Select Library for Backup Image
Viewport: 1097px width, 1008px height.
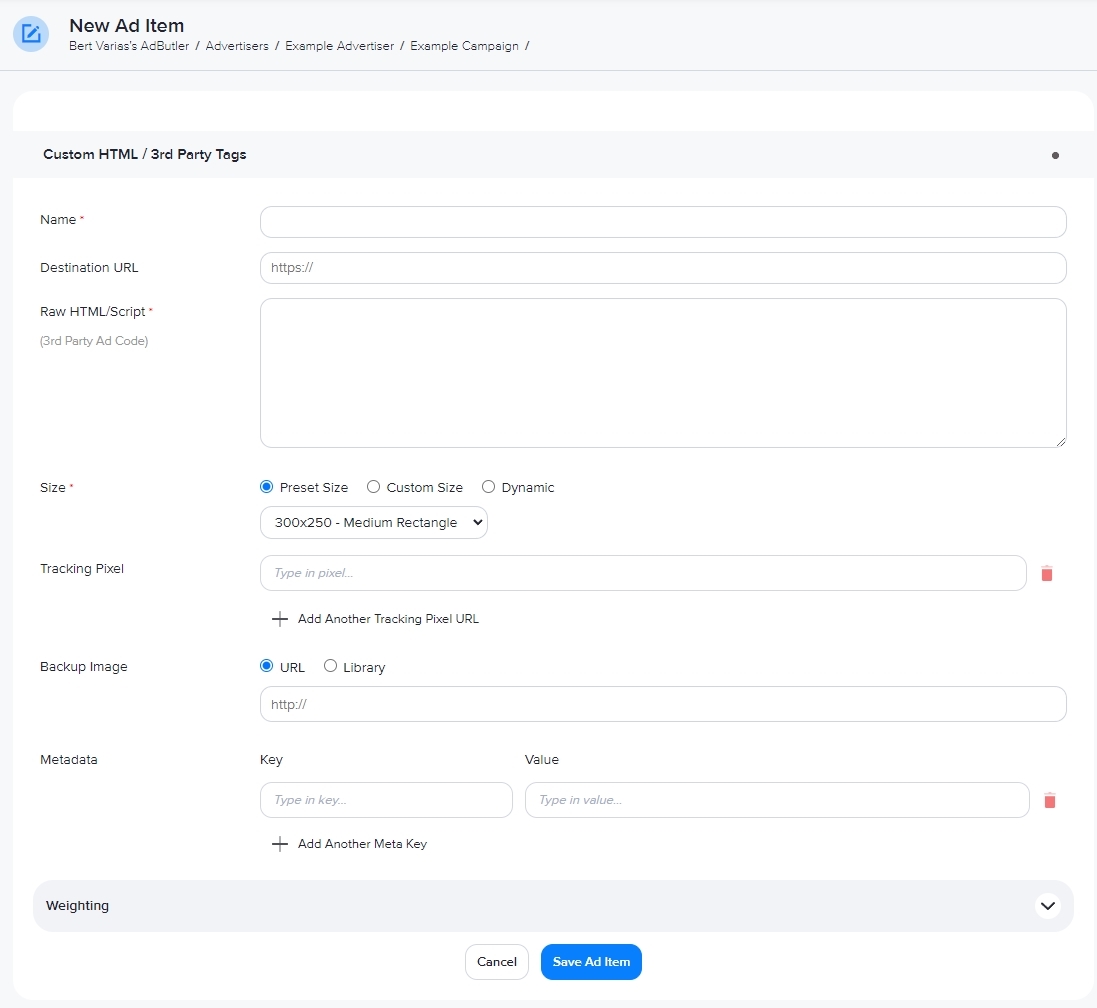330,666
